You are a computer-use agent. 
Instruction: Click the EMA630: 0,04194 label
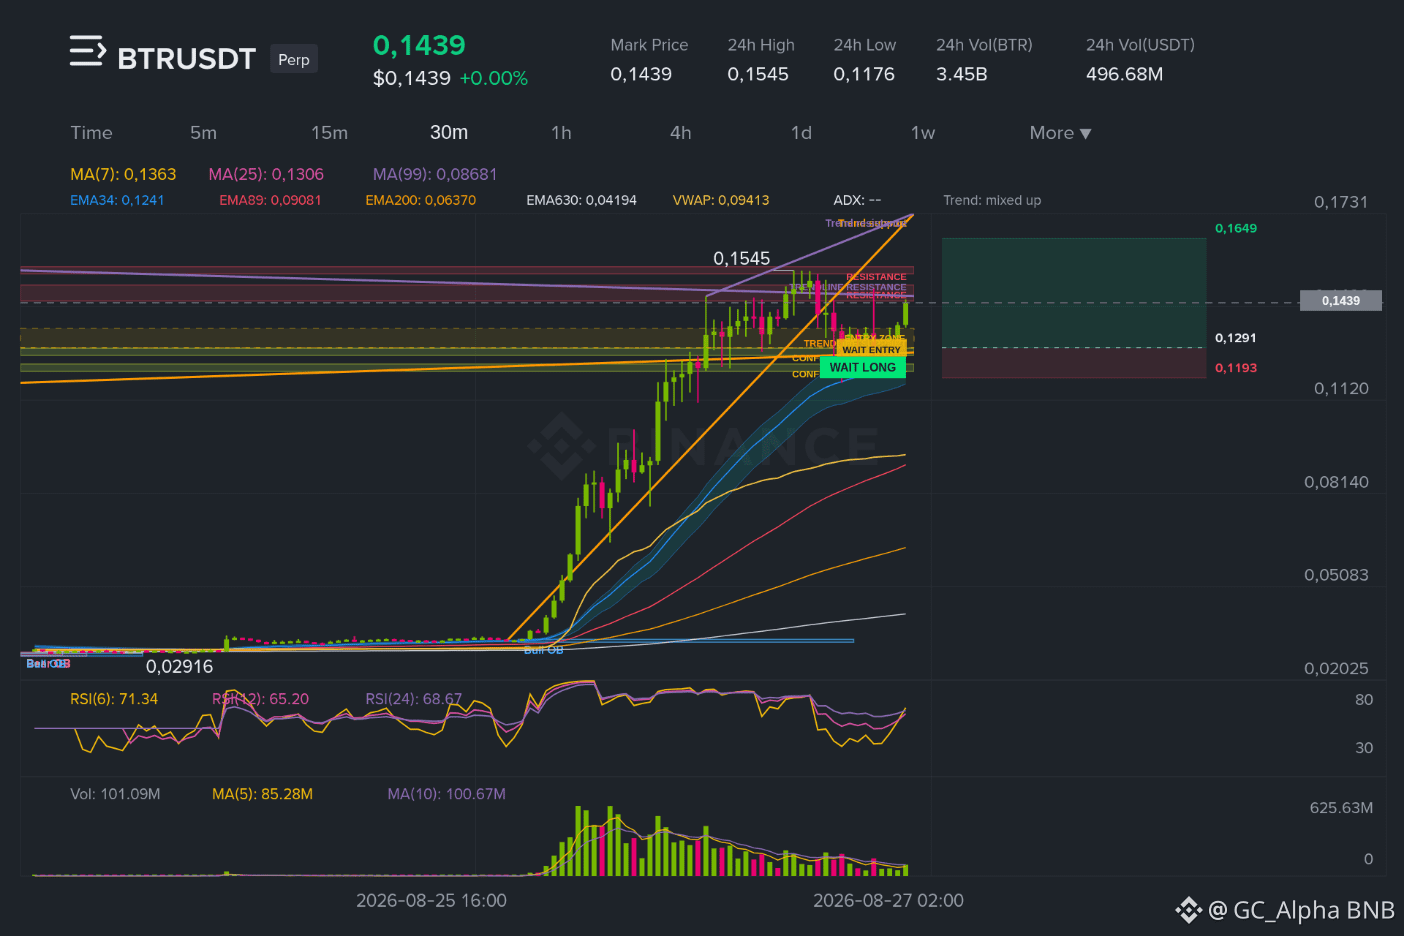pos(581,200)
